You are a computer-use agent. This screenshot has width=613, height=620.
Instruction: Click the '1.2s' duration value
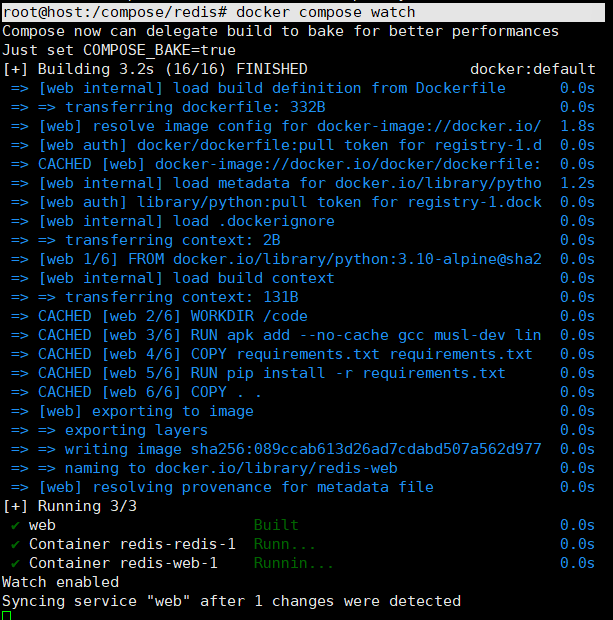577,183
